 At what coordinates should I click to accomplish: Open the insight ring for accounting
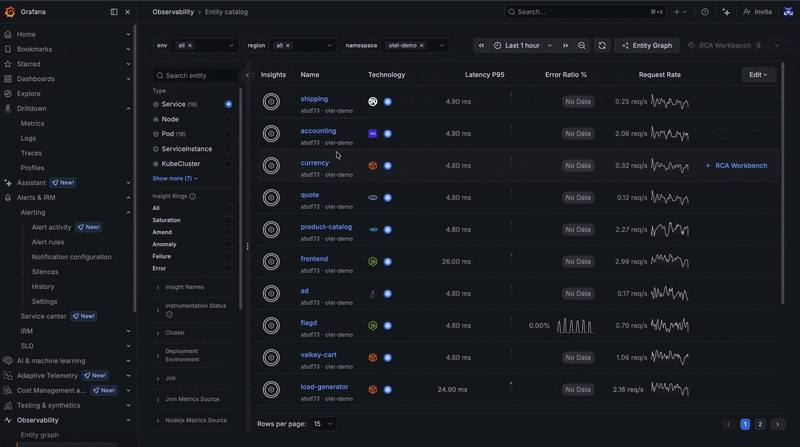tap(271, 134)
